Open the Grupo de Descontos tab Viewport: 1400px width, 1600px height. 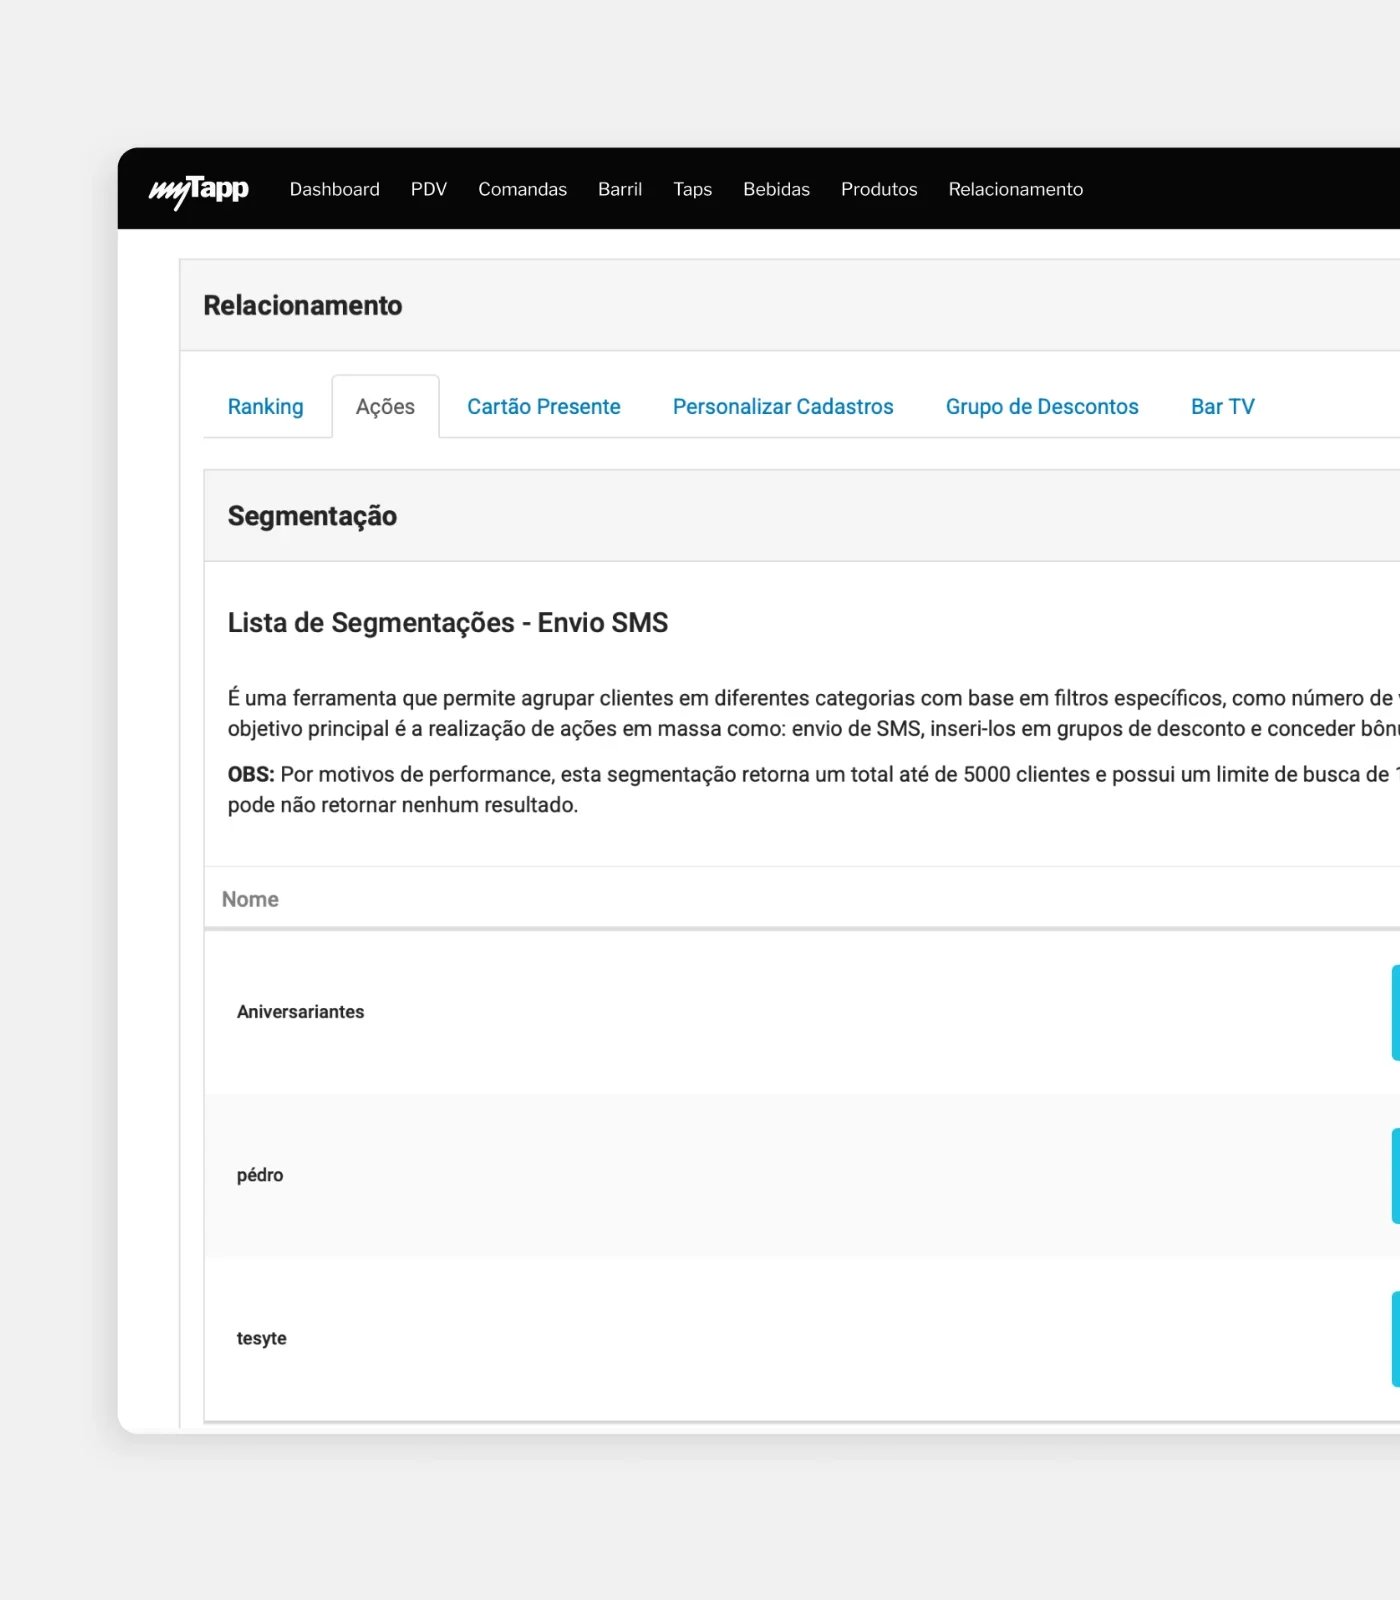1042,407
